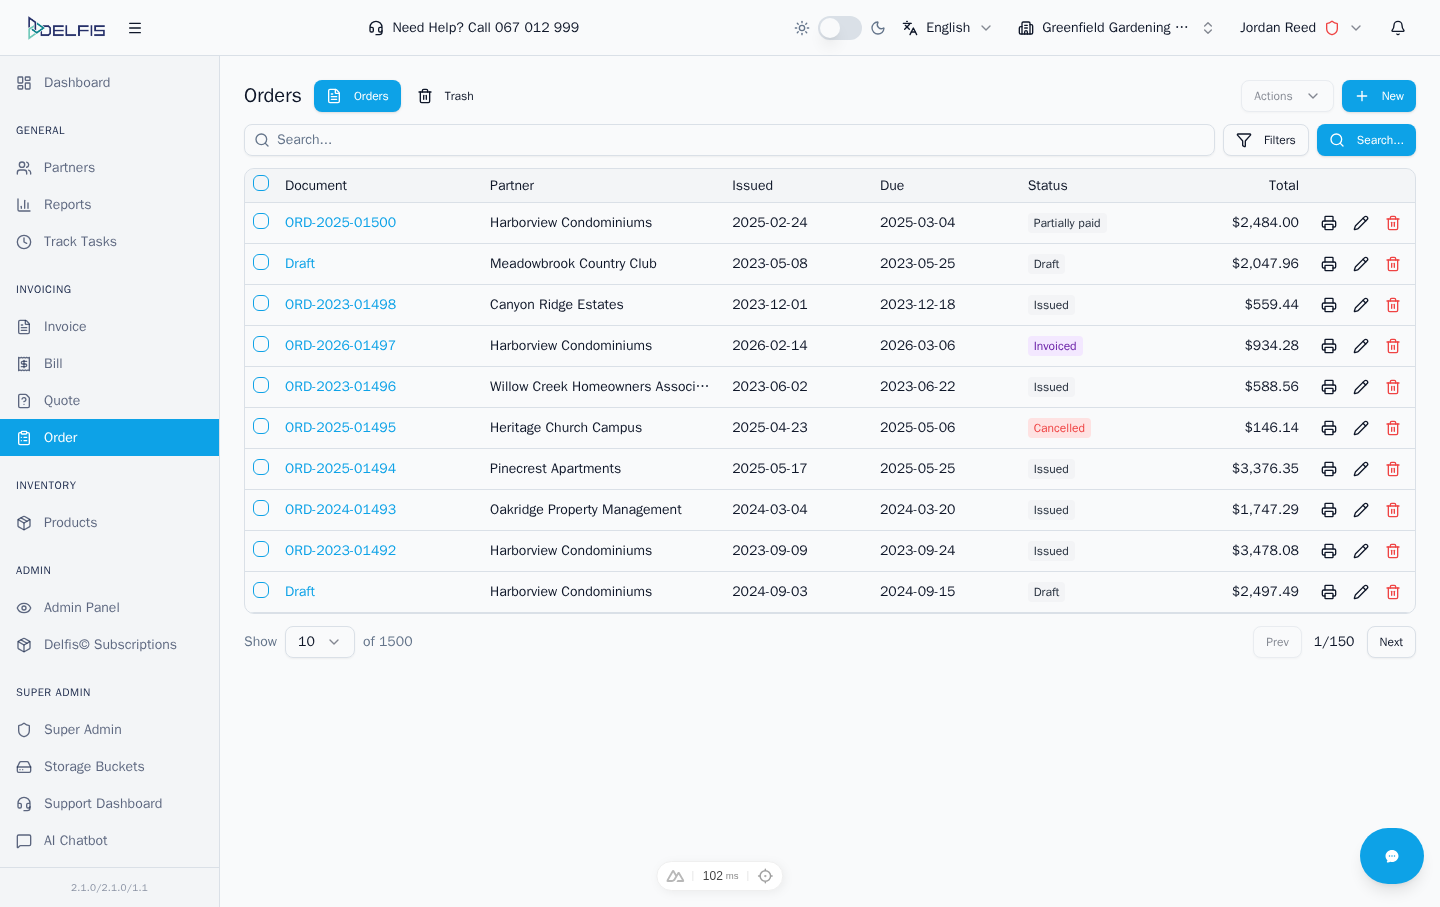The image size is (1440, 907).
Task: Open the Actions dropdown
Action: coord(1287,96)
